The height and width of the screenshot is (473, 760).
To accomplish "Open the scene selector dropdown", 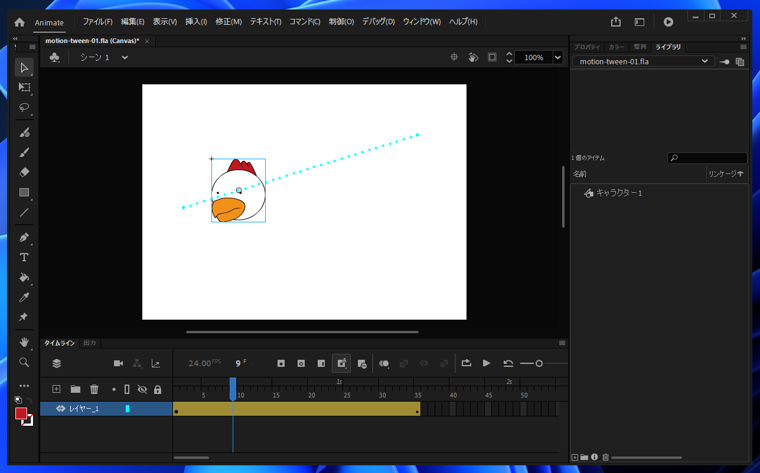I will point(125,58).
